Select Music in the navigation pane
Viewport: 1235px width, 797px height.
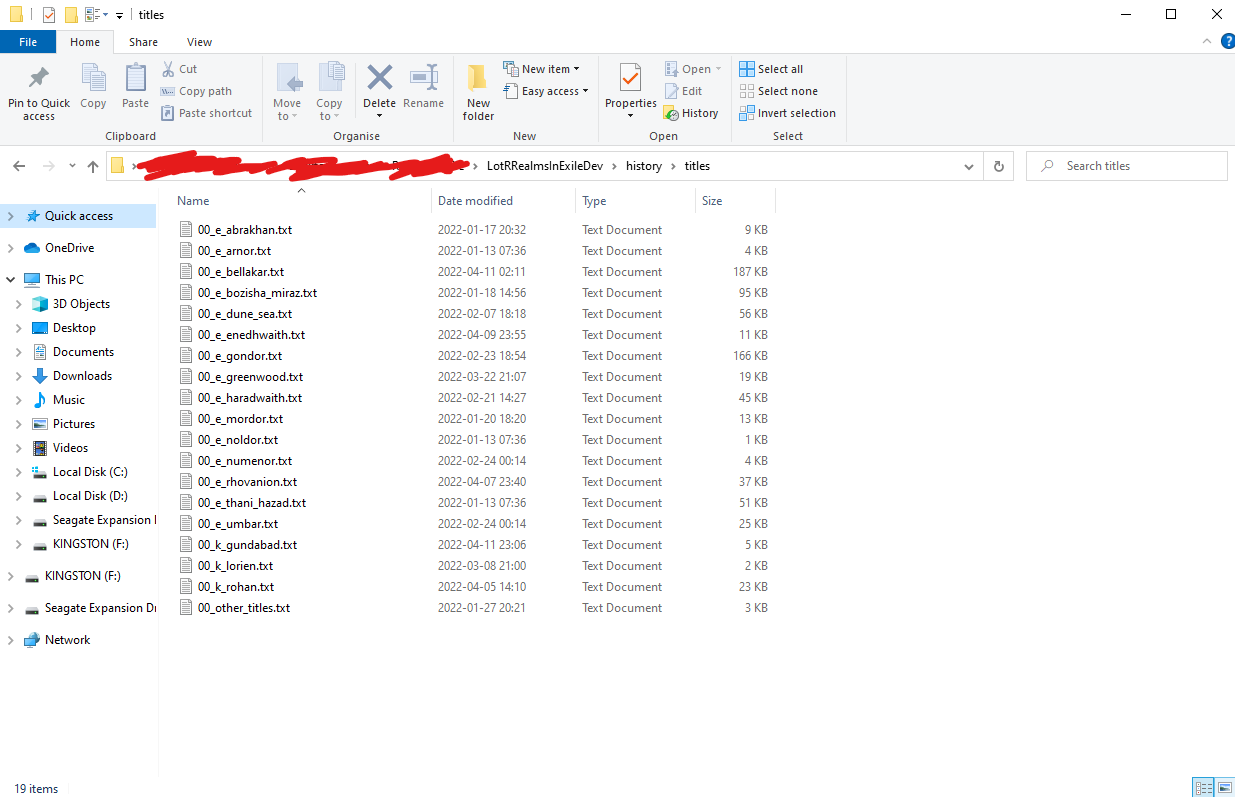coord(68,400)
